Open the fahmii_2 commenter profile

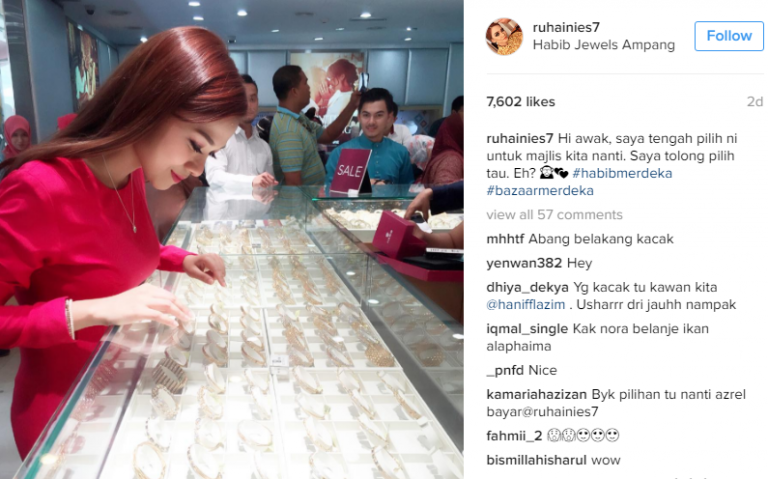pyautogui.click(x=514, y=435)
